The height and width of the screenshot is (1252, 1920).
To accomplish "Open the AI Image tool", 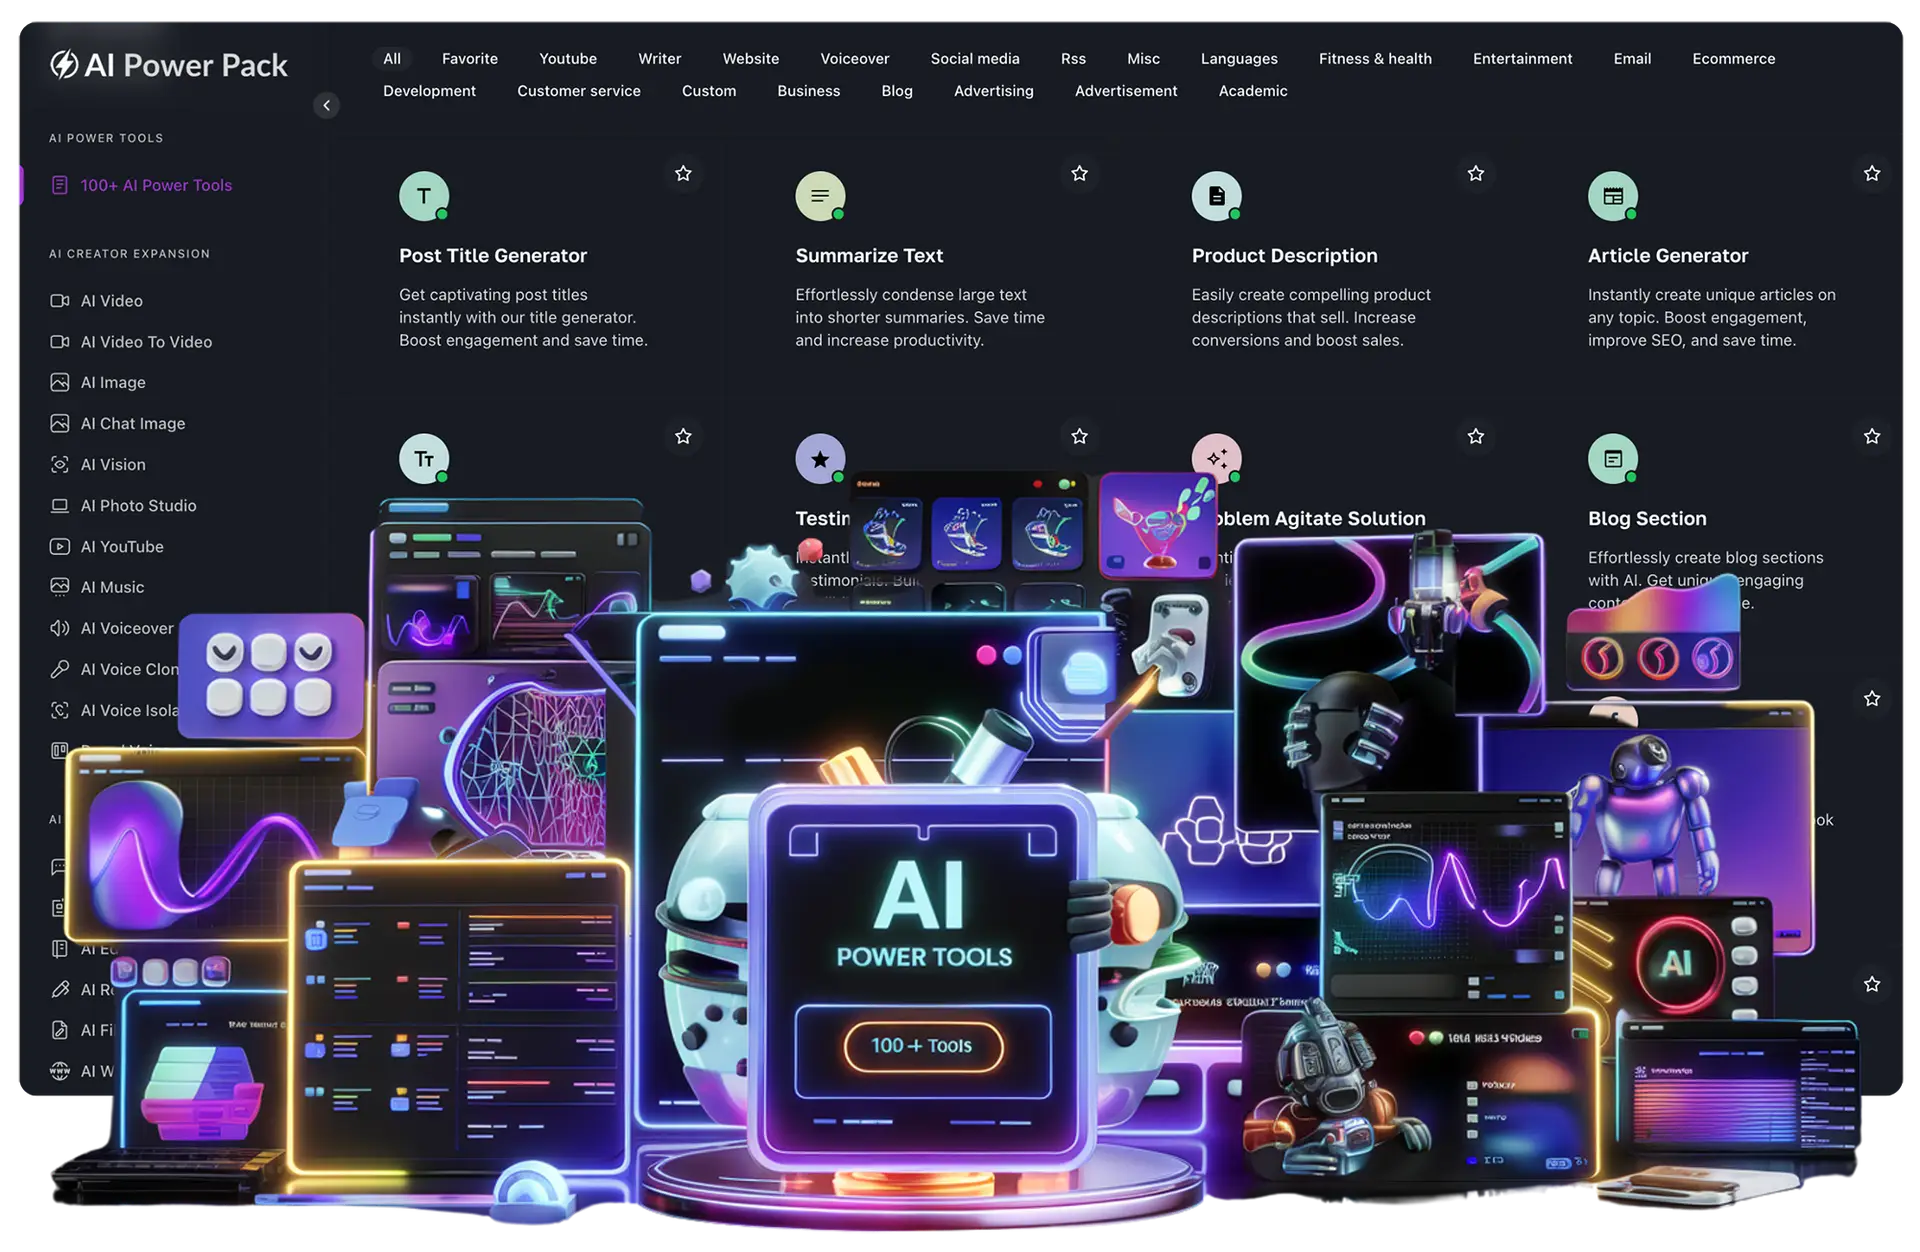I will point(112,382).
